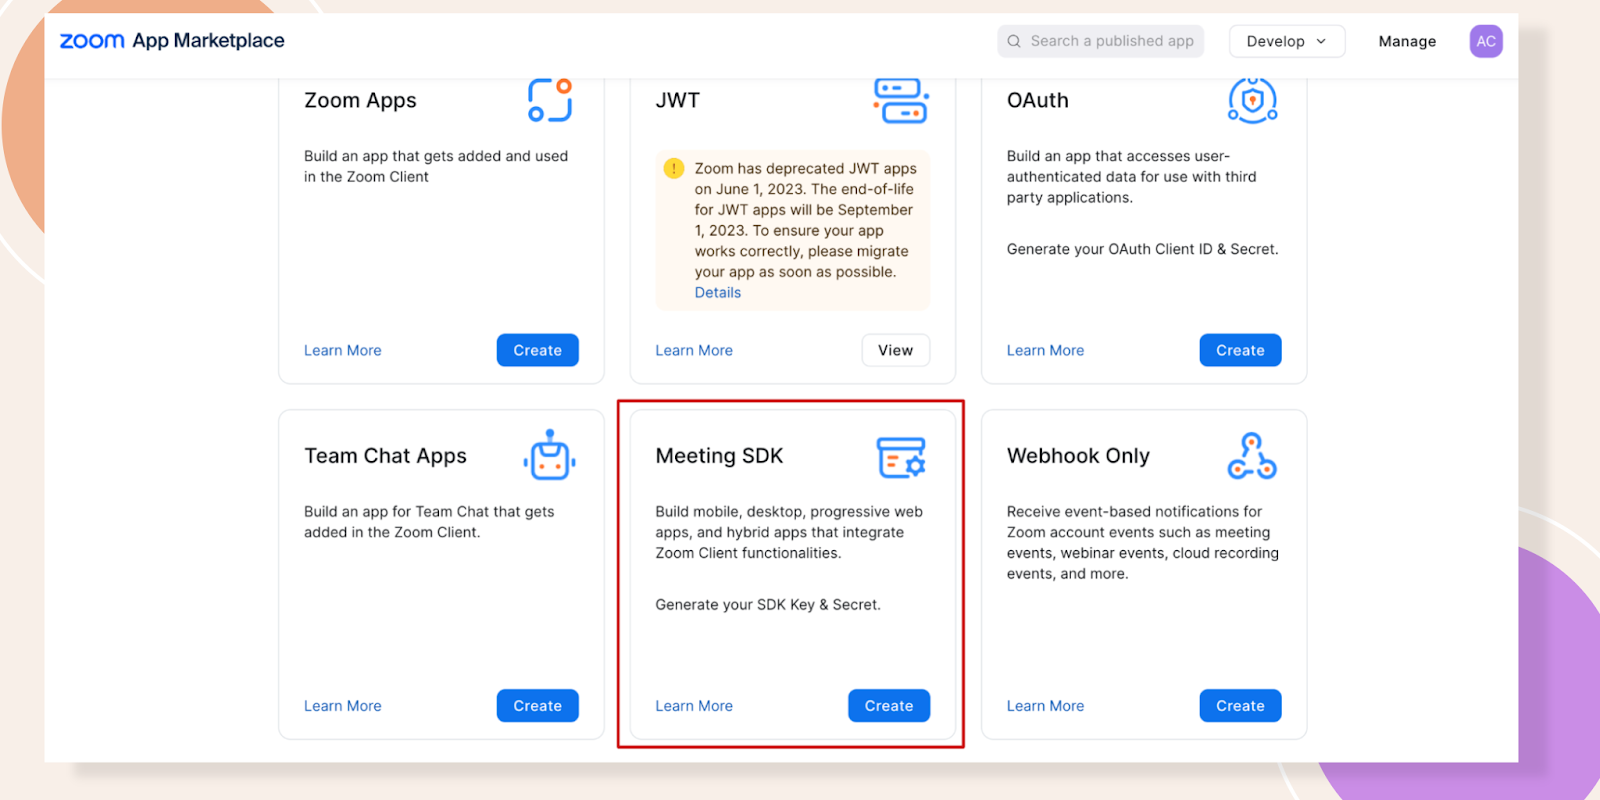Focus the Search a published app field
This screenshot has height=800, width=1600.
pyautogui.click(x=1100, y=41)
